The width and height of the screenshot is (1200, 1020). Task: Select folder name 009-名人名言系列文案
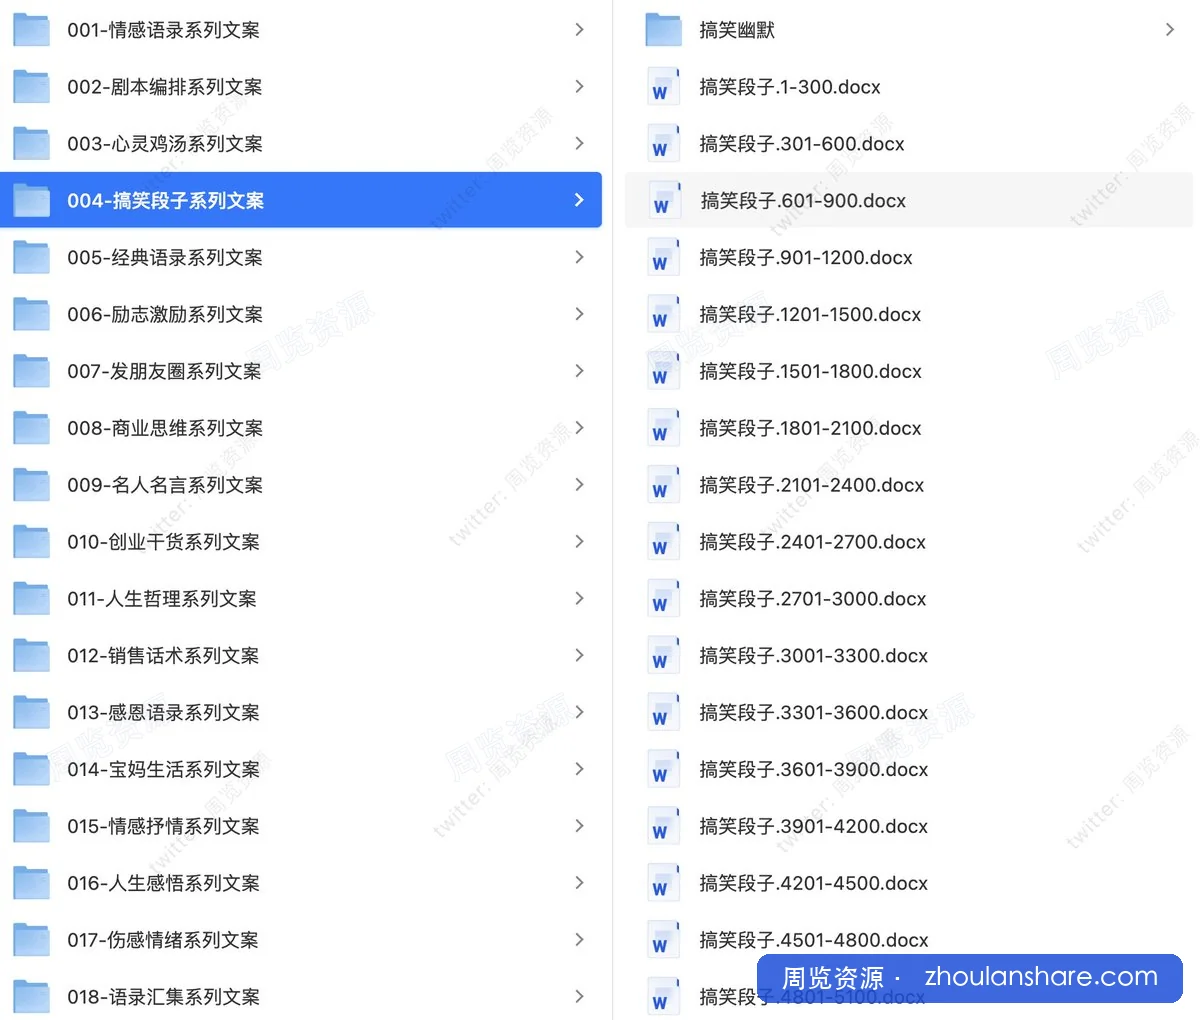165,485
